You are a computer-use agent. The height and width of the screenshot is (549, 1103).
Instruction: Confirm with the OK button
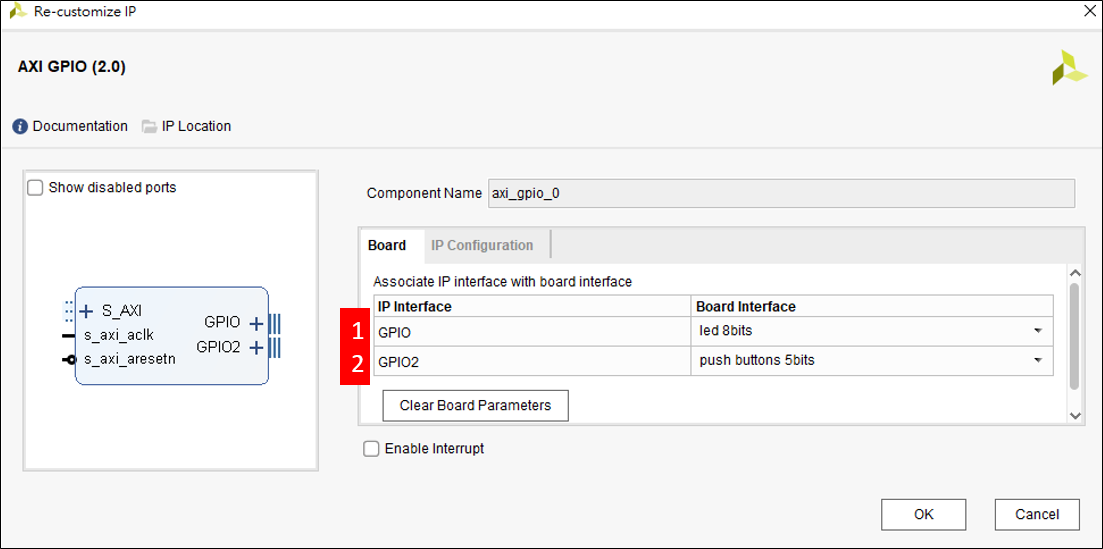coord(924,515)
